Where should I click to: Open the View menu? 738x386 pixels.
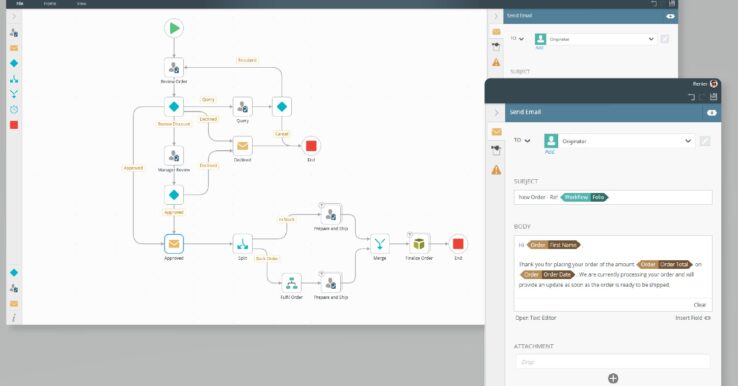81,3
